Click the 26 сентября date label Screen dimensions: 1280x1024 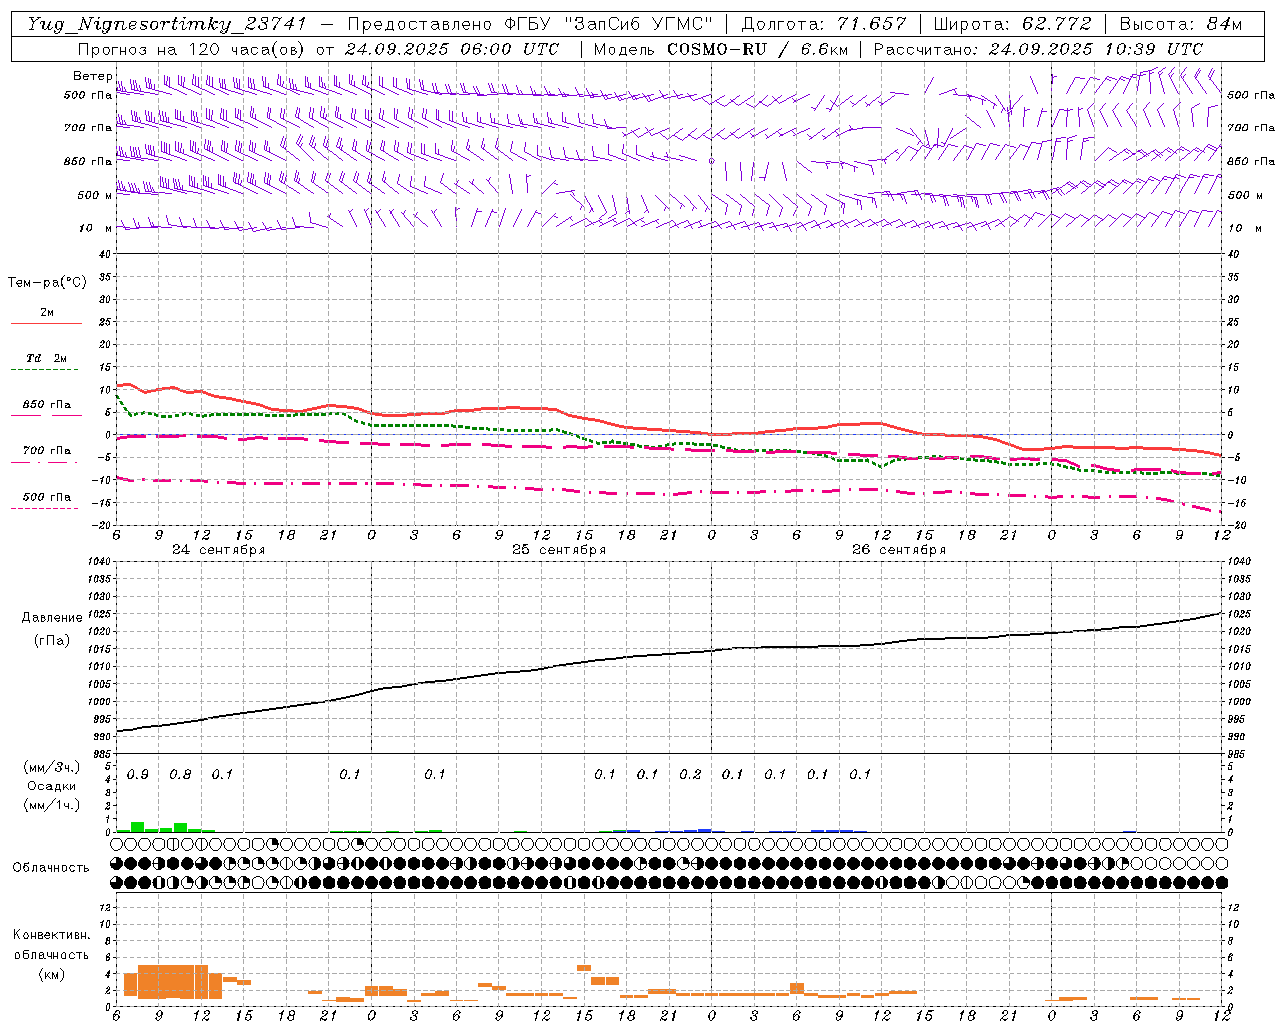pos(898,550)
